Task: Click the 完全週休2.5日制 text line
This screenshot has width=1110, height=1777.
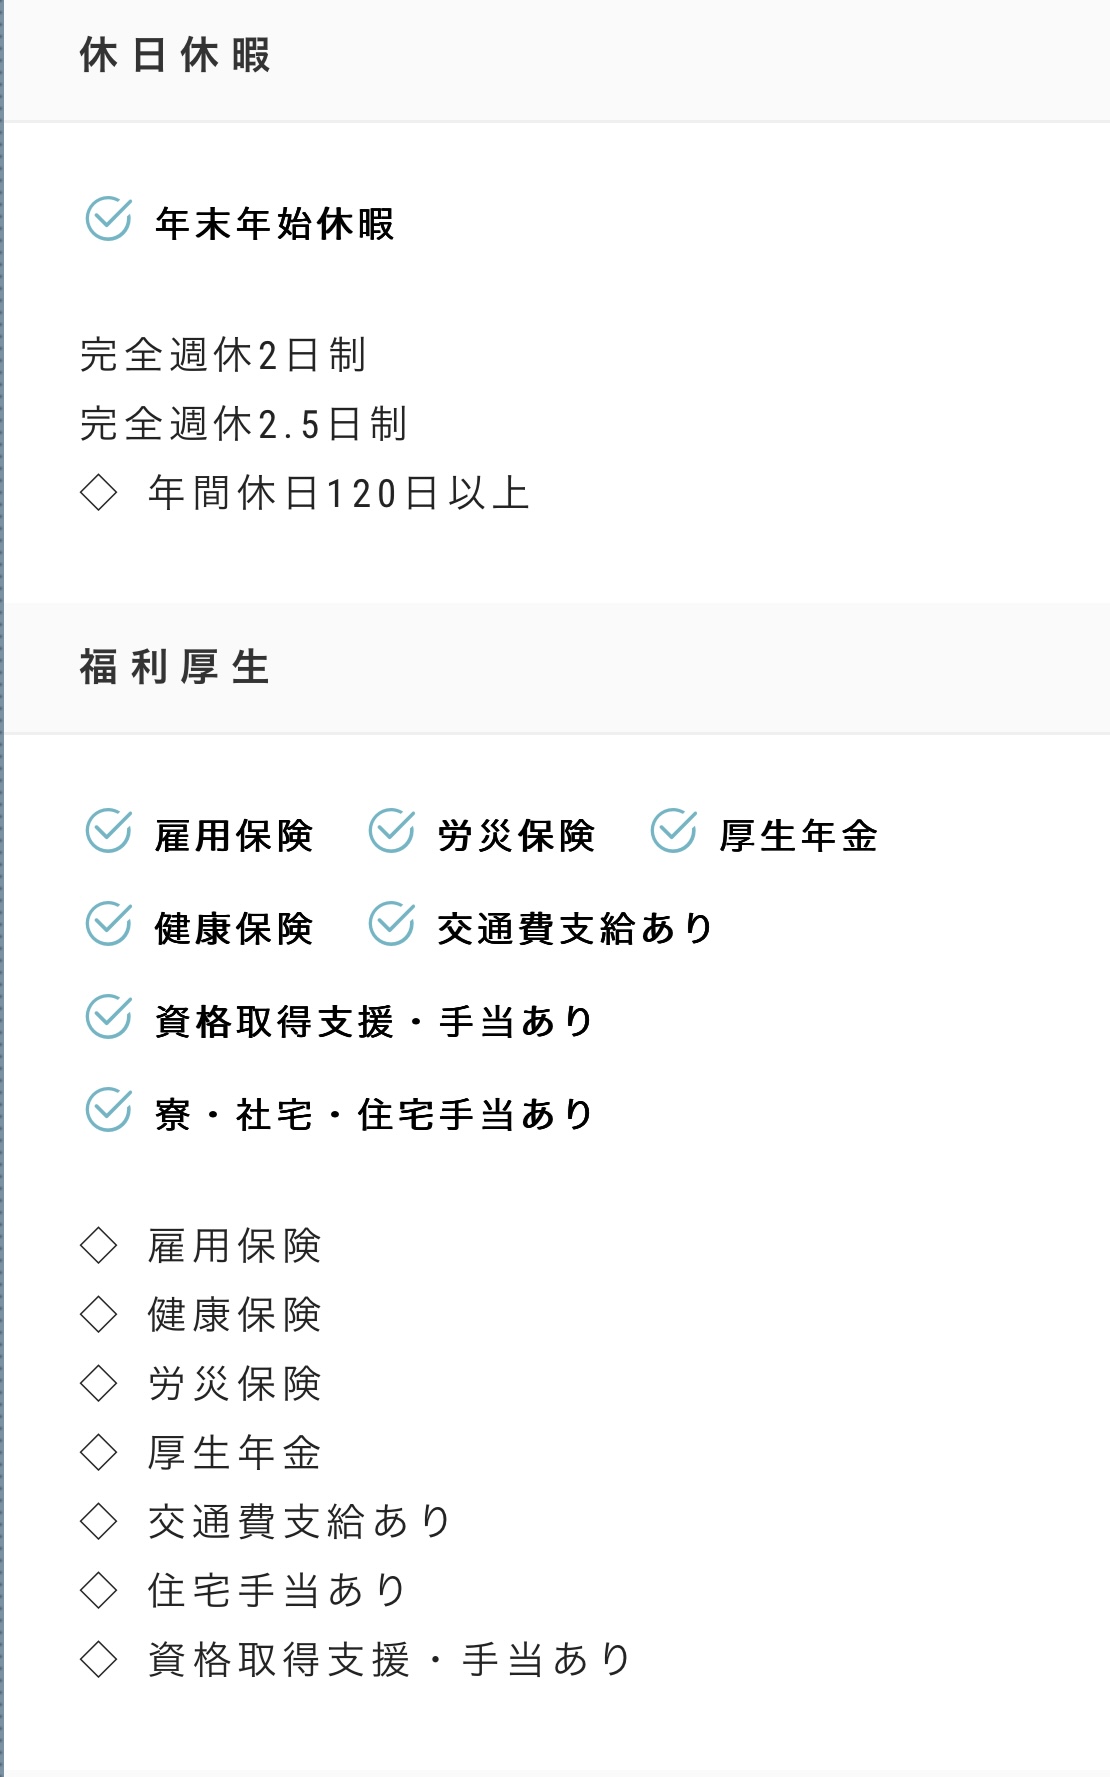Action: [x=244, y=424]
